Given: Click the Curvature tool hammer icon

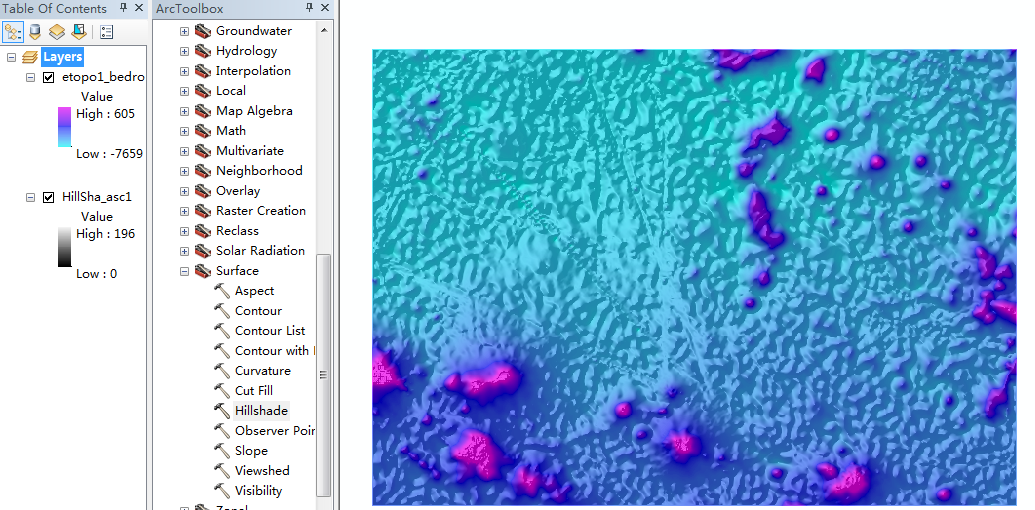Looking at the screenshot, I should click(222, 371).
